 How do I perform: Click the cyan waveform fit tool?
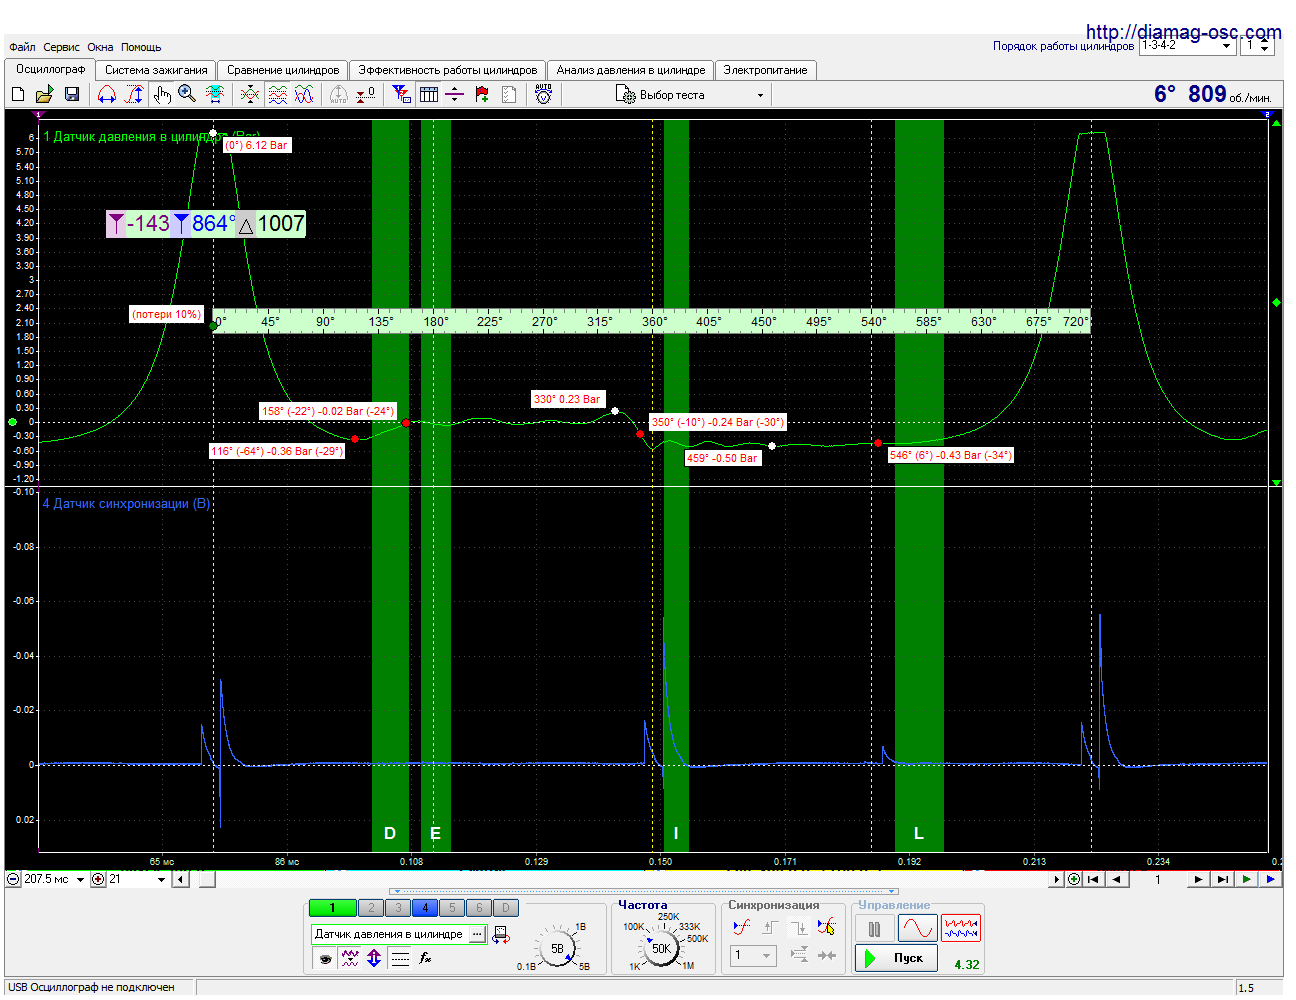pyautogui.click(x=215, y=94)
